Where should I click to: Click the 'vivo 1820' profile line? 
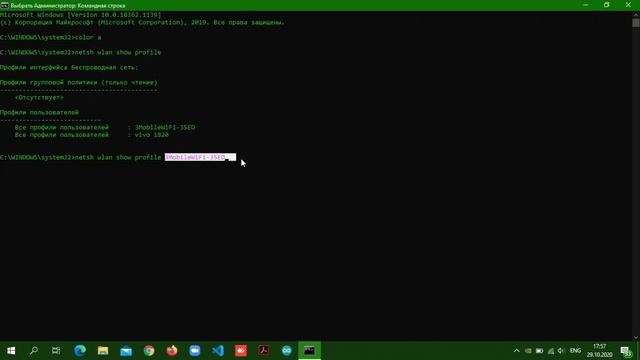91,135
